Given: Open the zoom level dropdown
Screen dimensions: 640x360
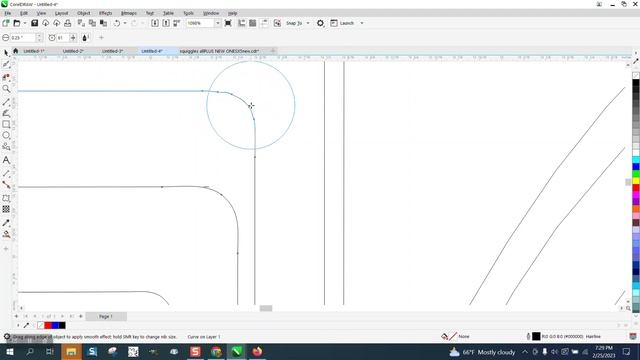Looking at the screenshot, I should [218, 23].
